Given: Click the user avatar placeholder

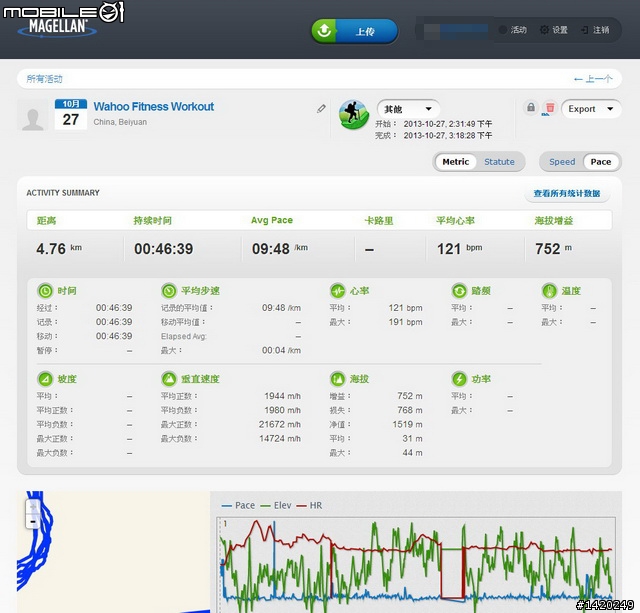Looking at the screenshot, I should tap(32, 115).
